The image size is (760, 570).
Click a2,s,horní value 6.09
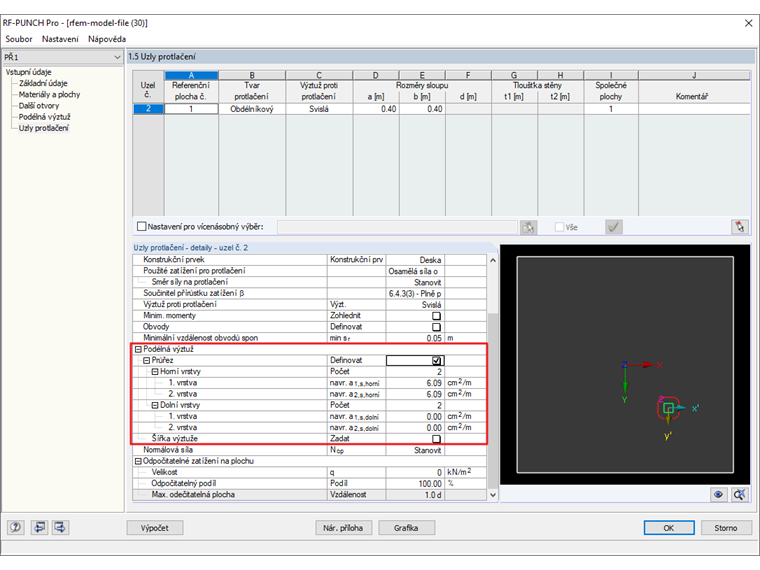(415, 394)
